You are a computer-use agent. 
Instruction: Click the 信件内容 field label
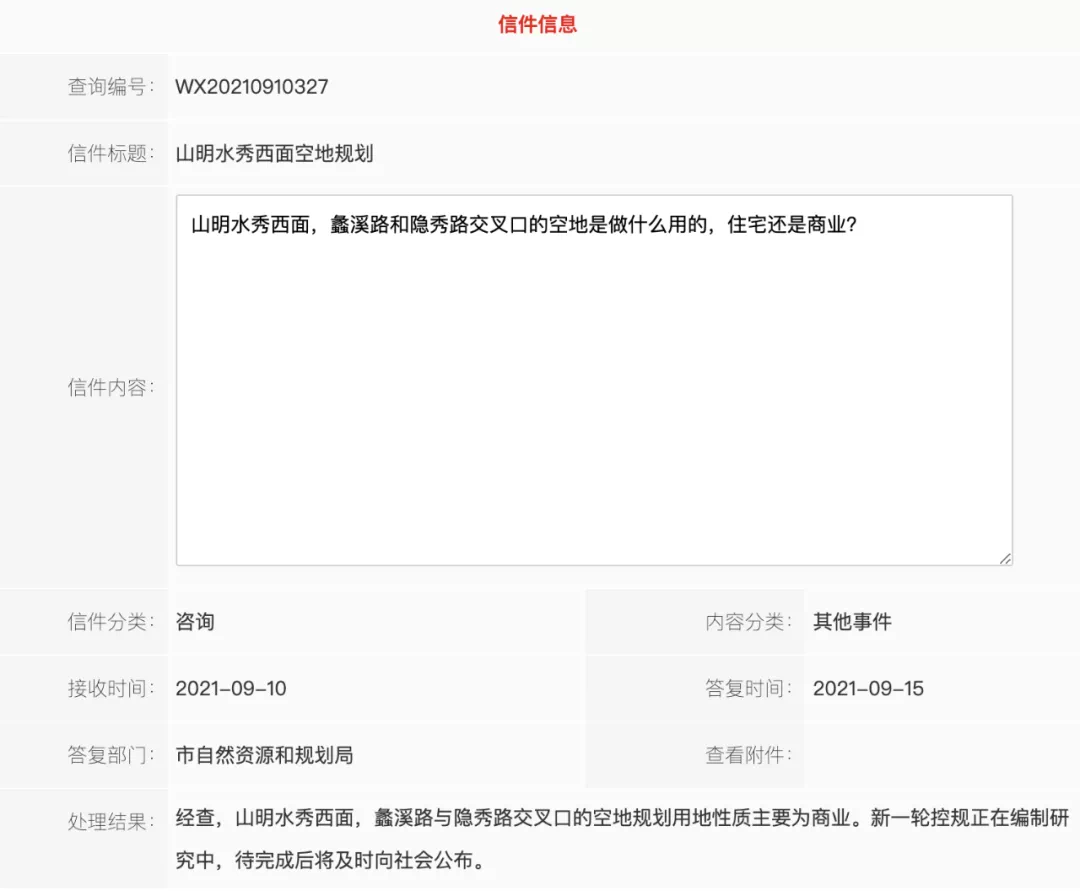(111, 388)
